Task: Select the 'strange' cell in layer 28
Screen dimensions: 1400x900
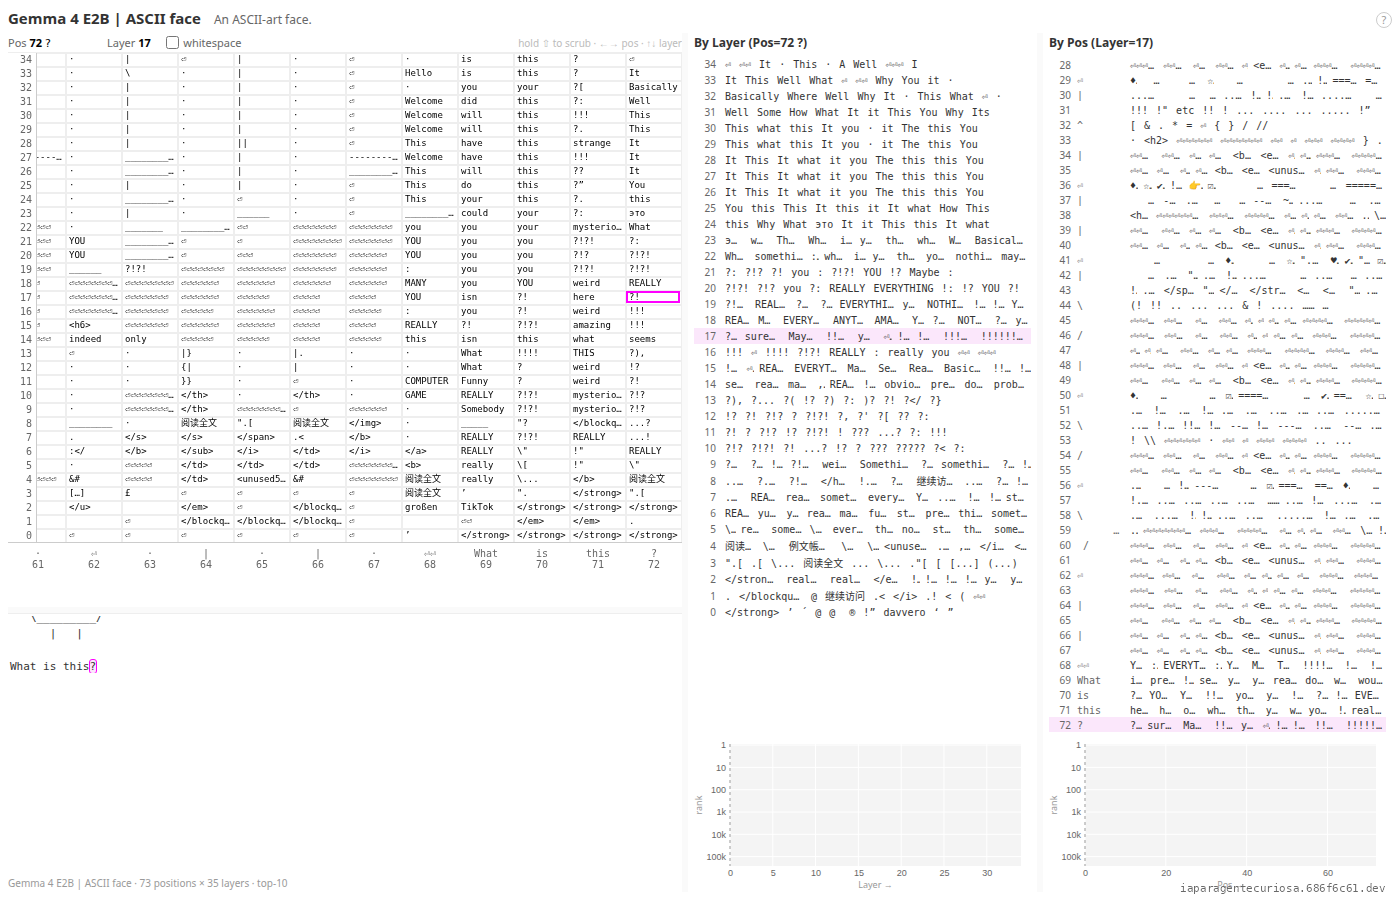Action: click(x=597, y=143)
